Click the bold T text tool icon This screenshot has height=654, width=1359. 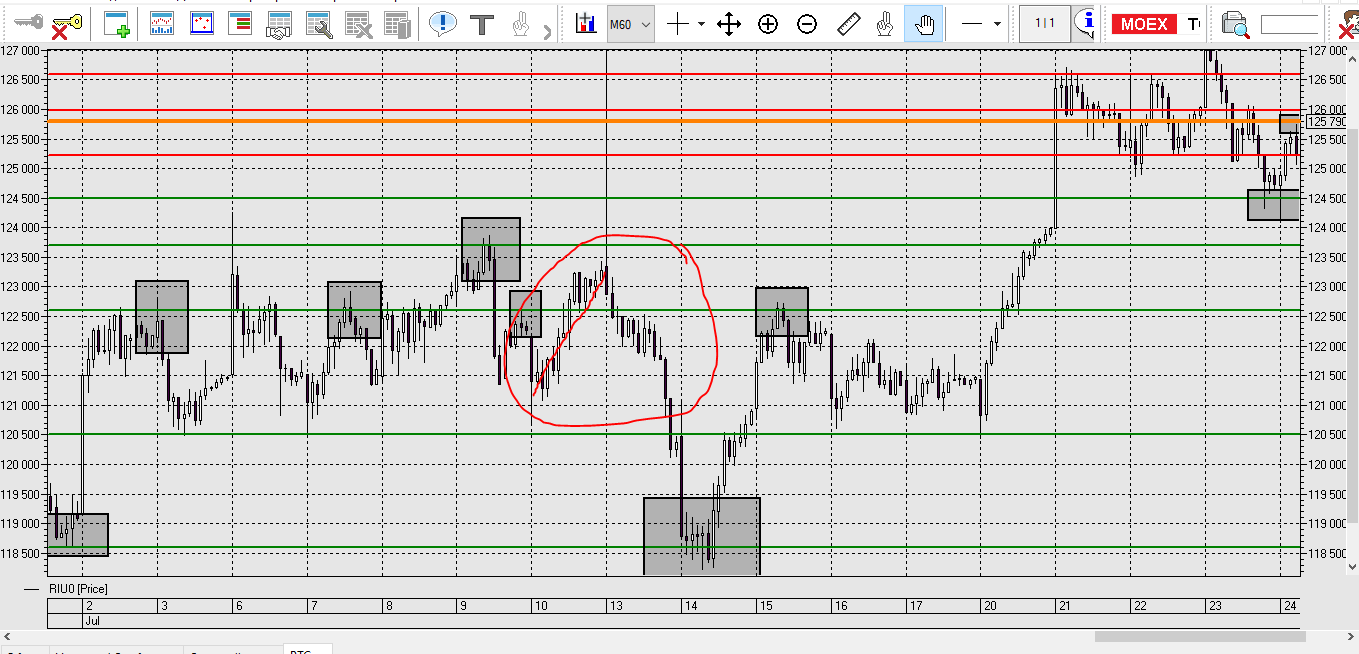pyautogui.click(x=483, y=24)
